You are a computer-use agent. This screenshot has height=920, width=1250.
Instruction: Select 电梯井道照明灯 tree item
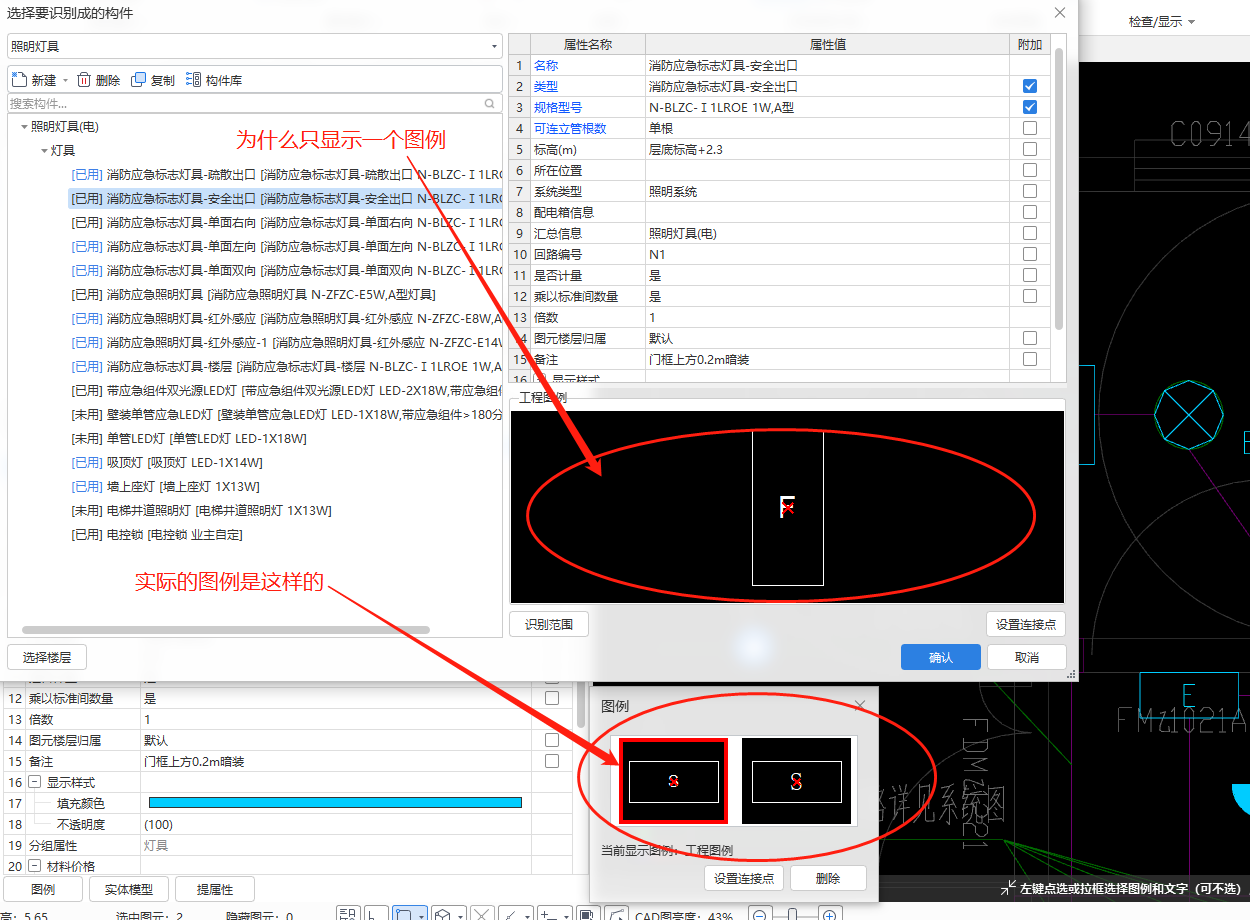202,511
